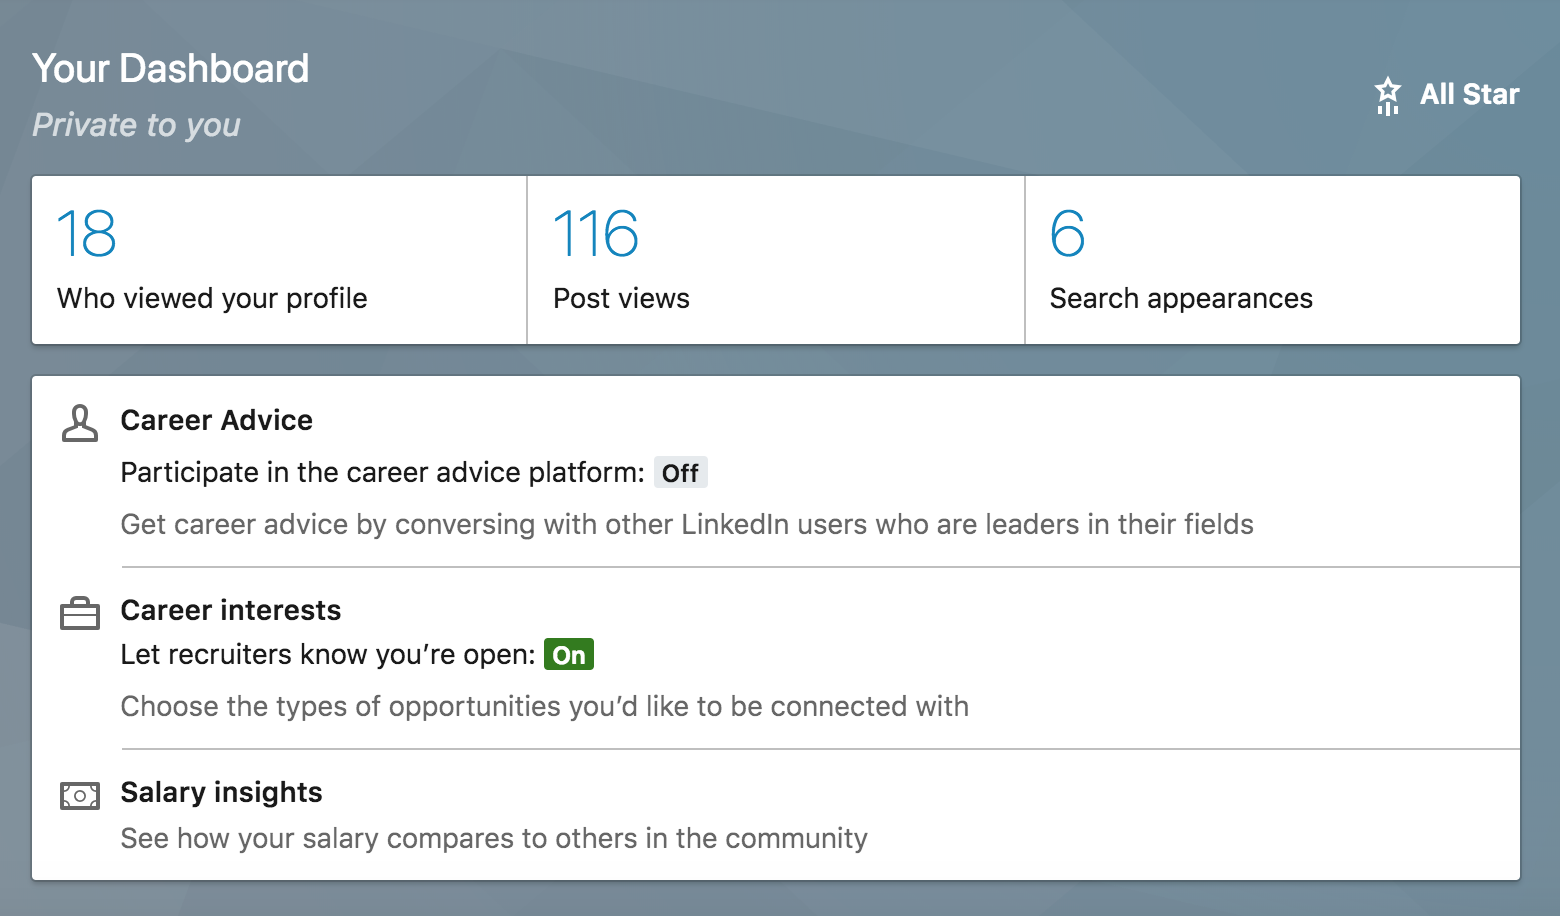Open the Who viewed your profile card
1560x916 pixels.
tap(280, 260)
